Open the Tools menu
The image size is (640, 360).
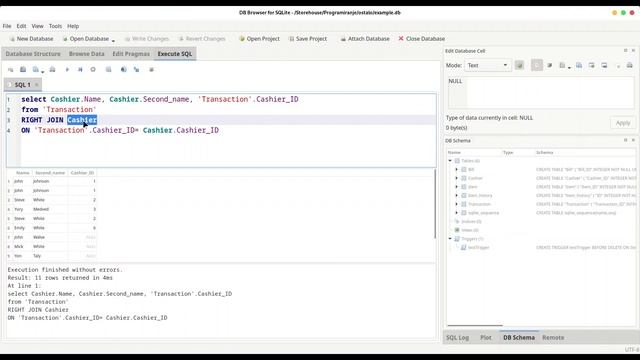pos(55,26)
